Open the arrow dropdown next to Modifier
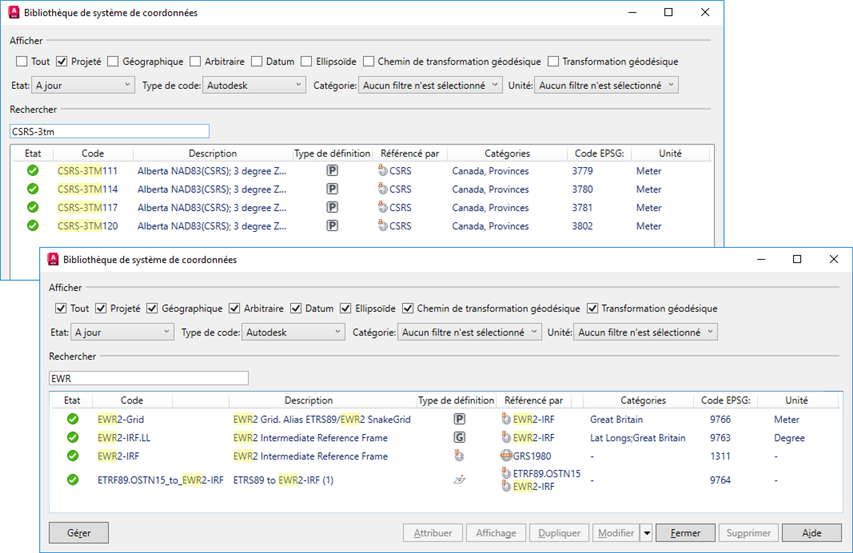 click(x=647, y=533)
